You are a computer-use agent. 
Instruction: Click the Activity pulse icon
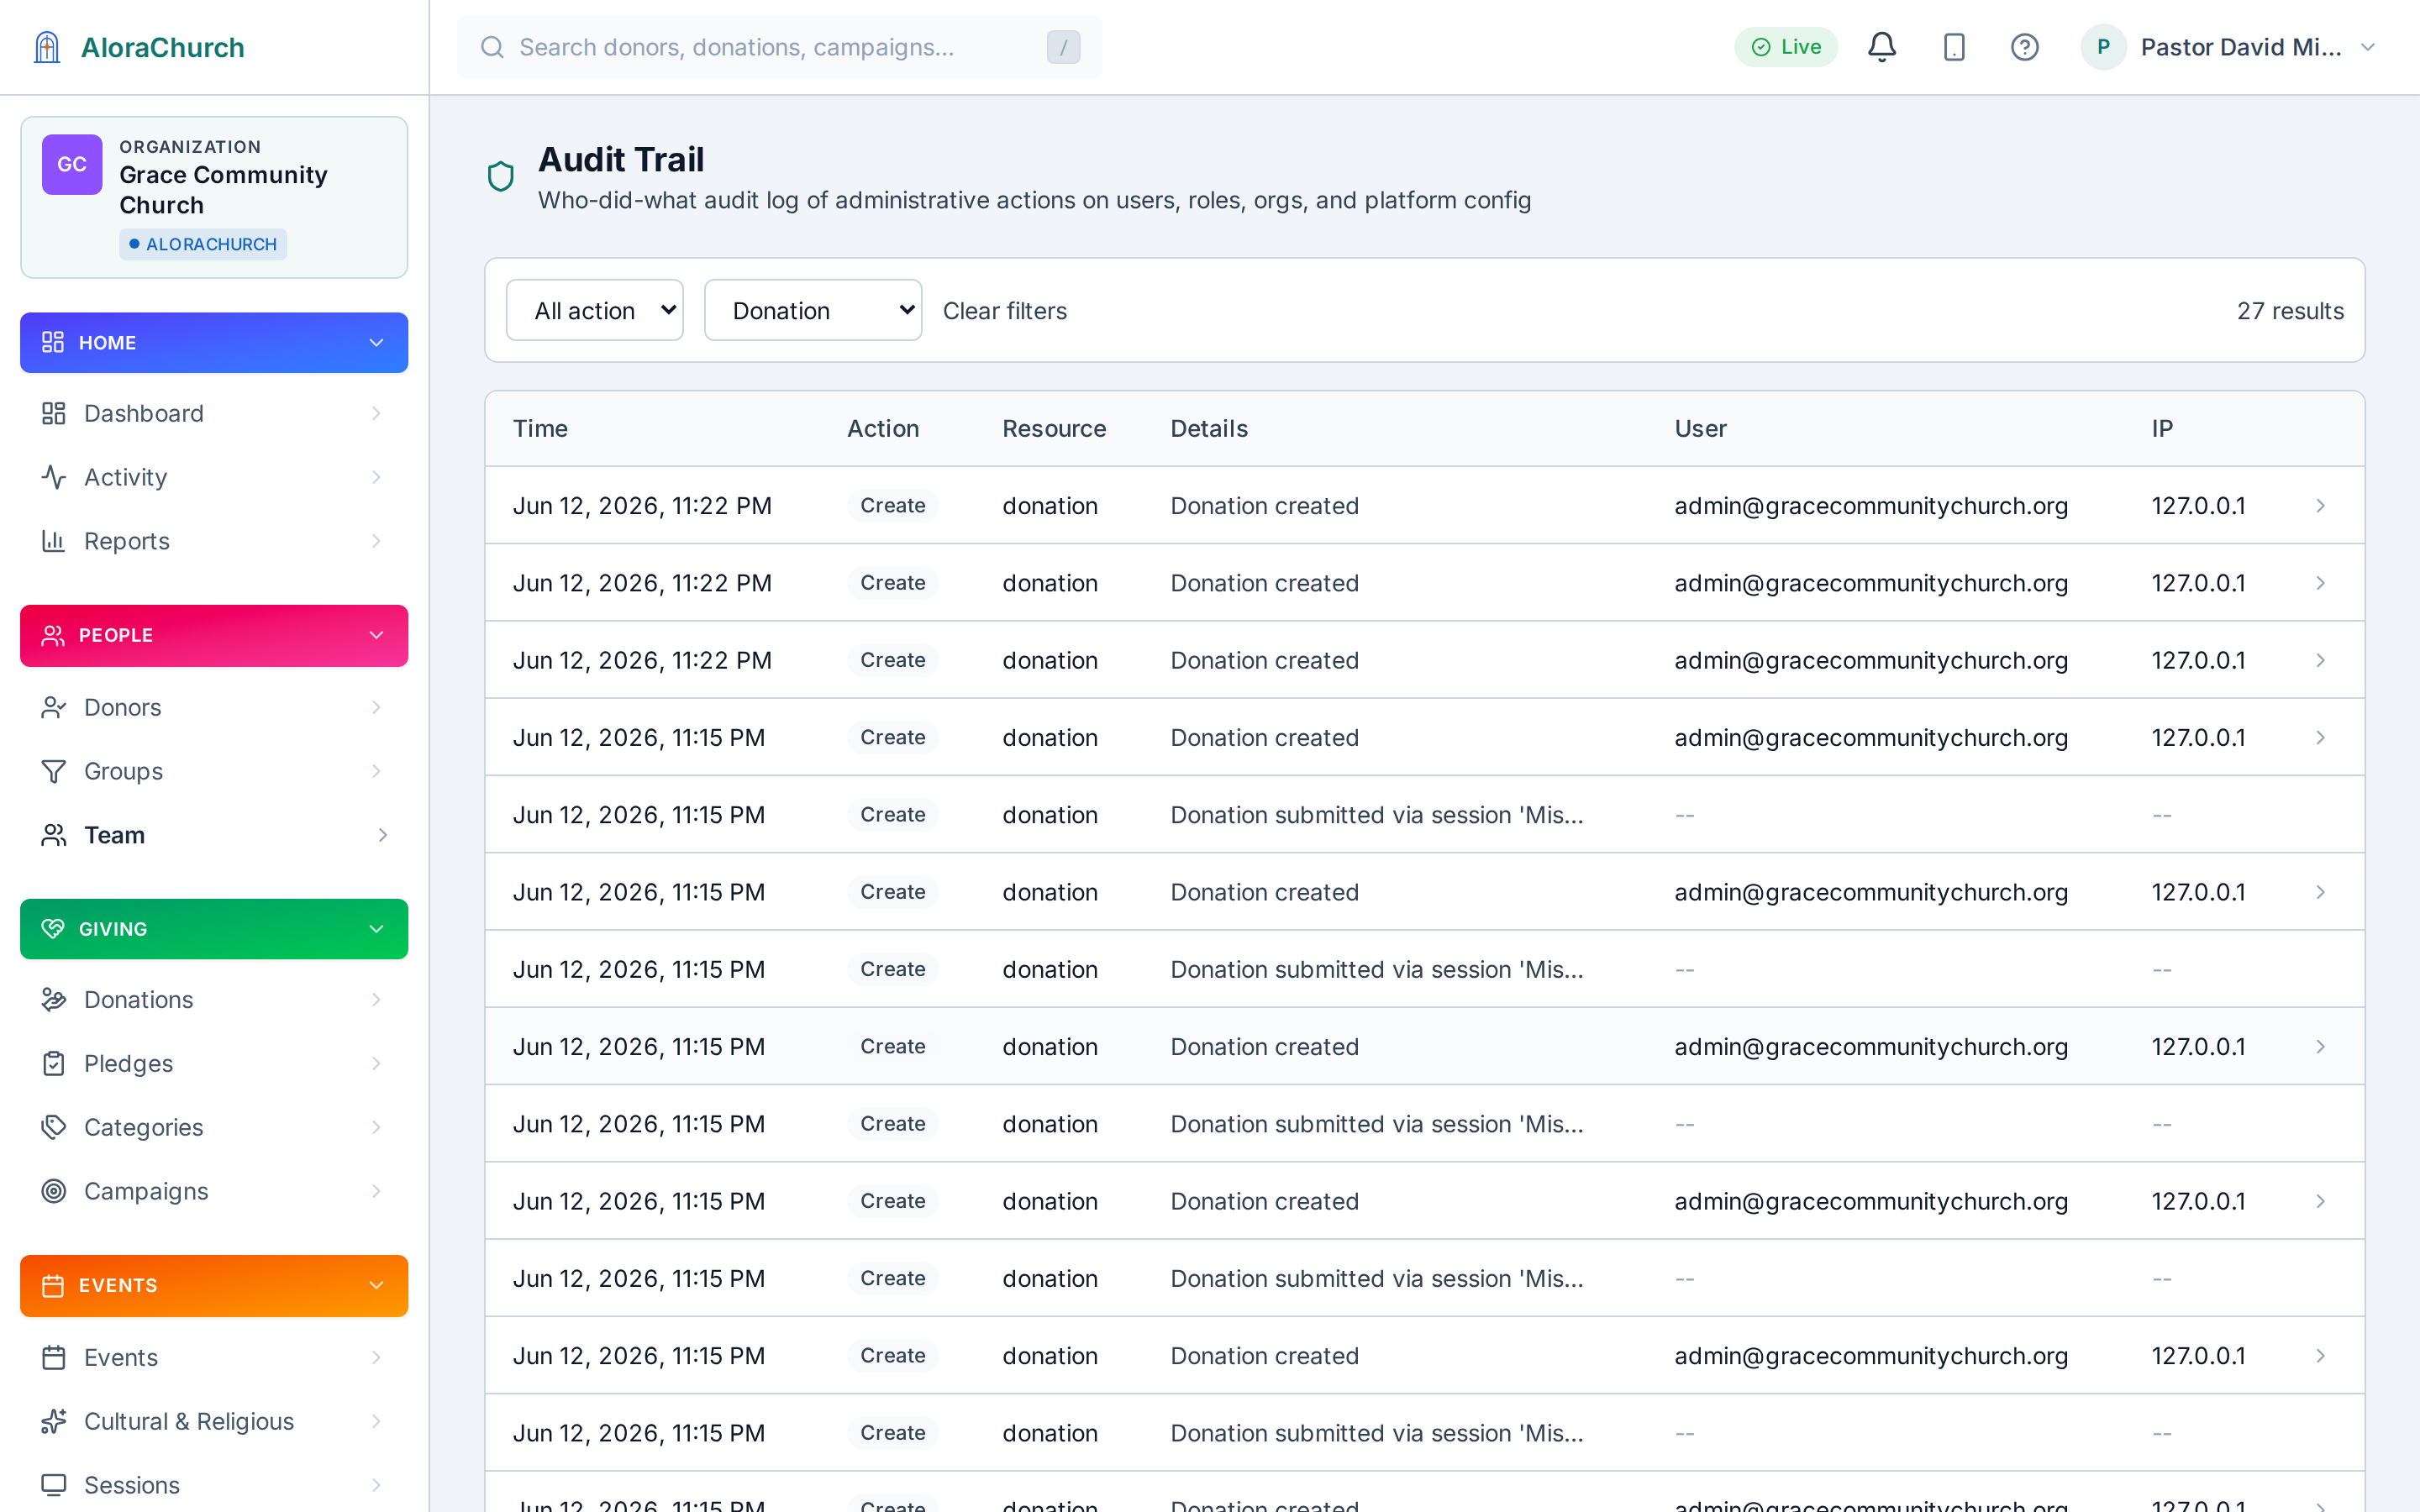(x=53, y=477)
